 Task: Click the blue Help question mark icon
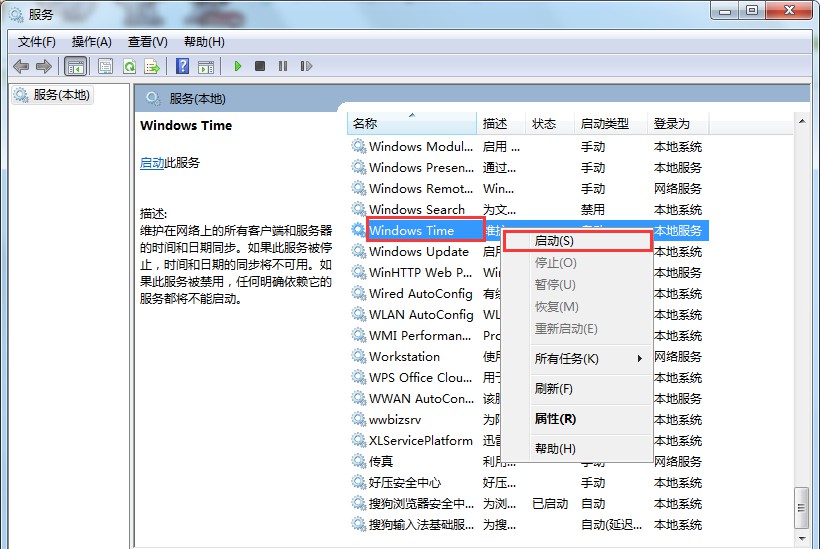coord(182,67)
